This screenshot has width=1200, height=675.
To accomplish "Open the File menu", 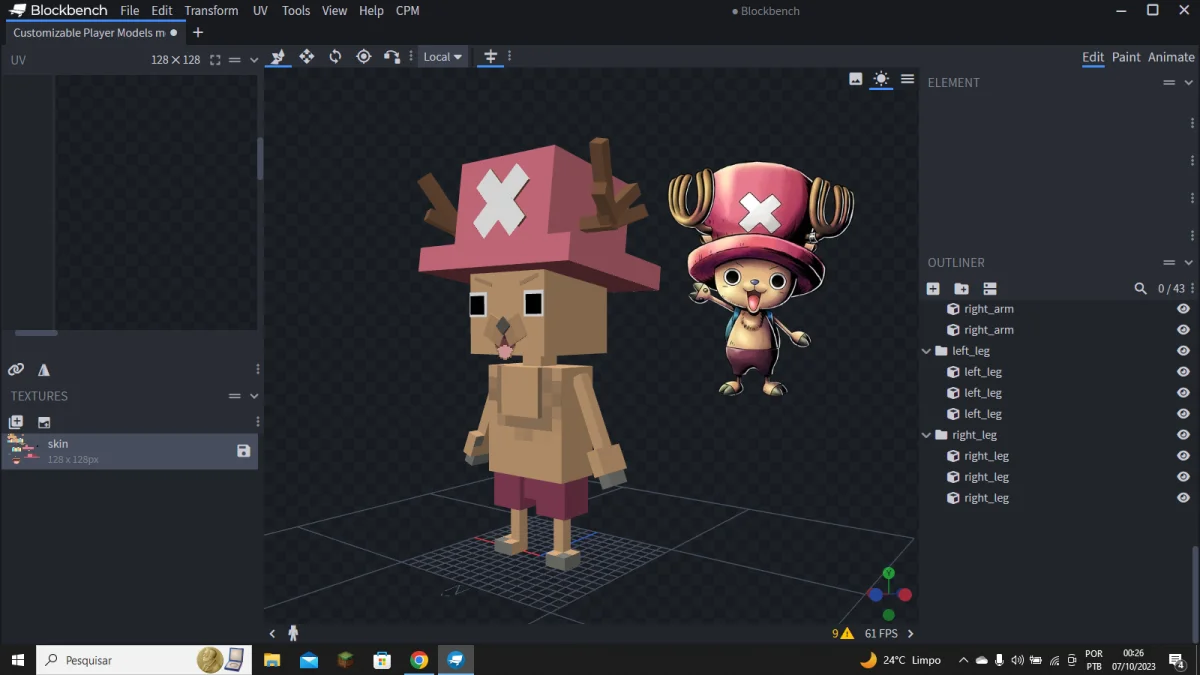I will (x=130, y=11).
